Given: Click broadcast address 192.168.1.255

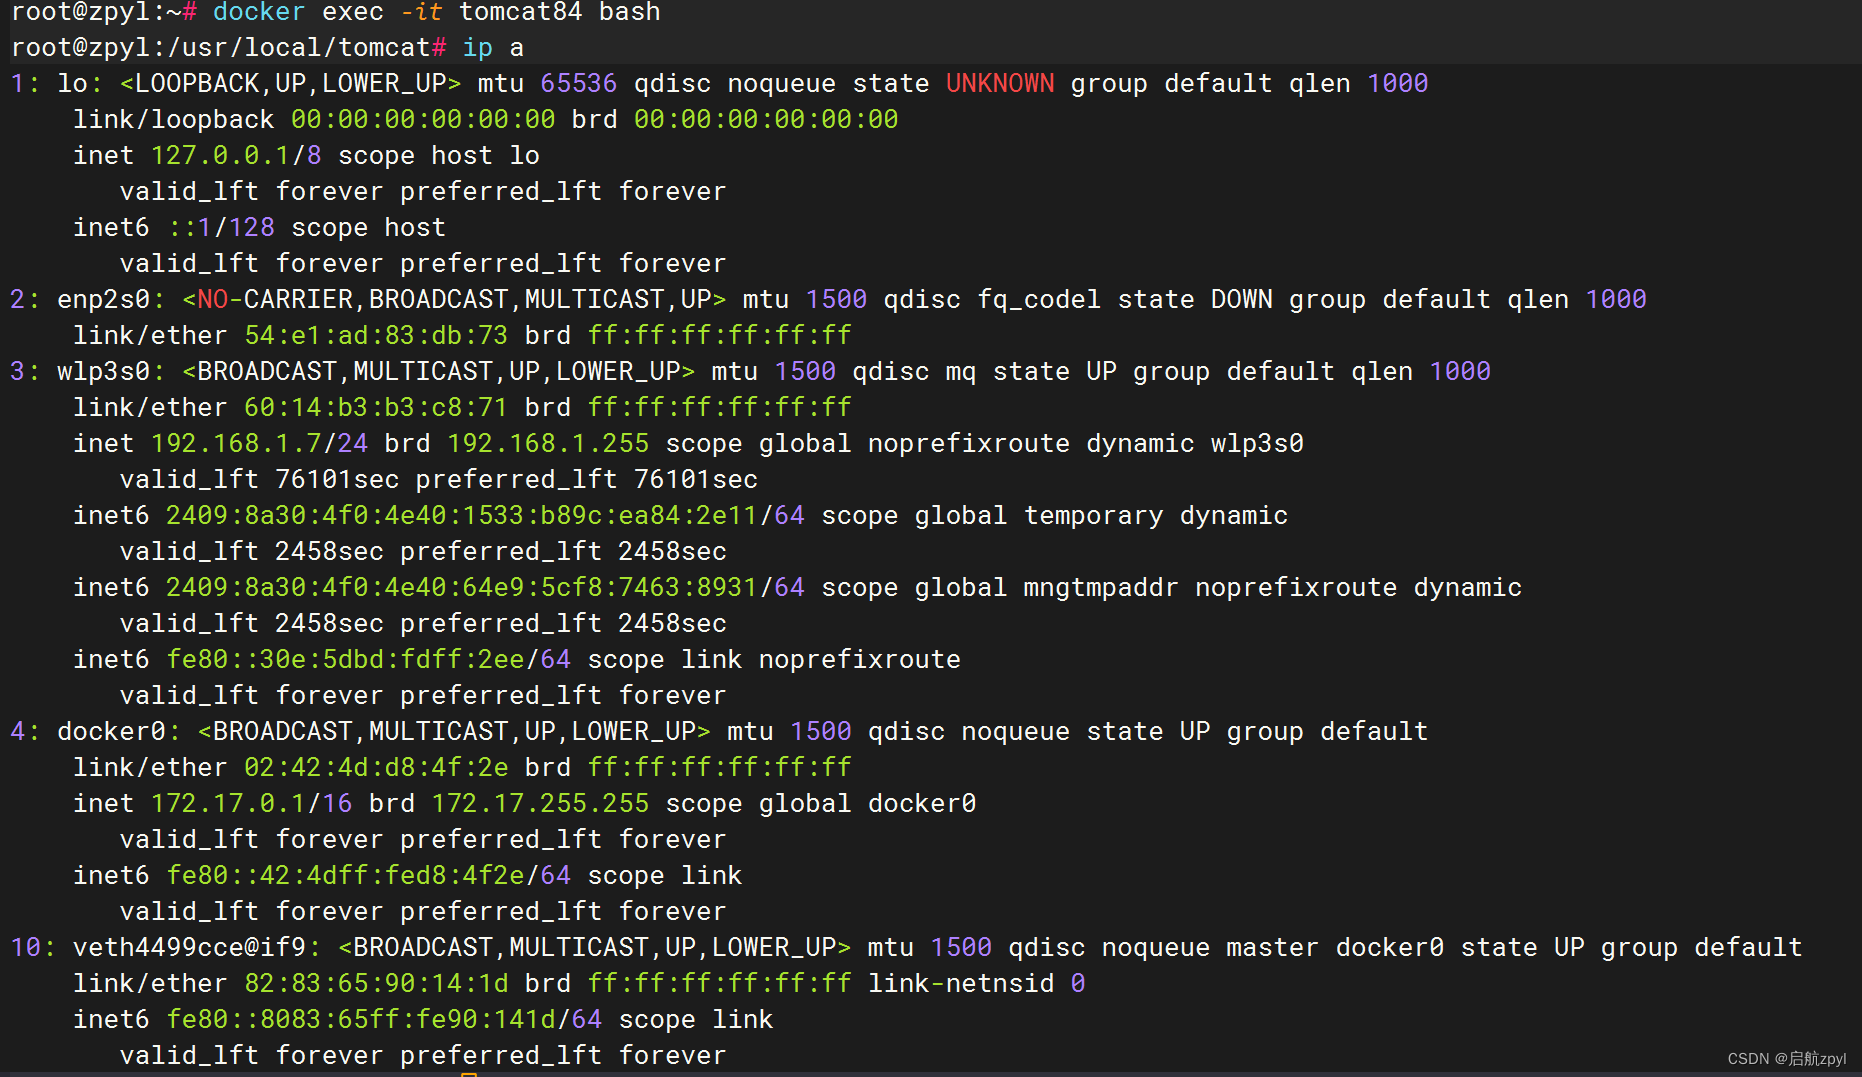Looking at the screenshot, I should pos(548,443).
